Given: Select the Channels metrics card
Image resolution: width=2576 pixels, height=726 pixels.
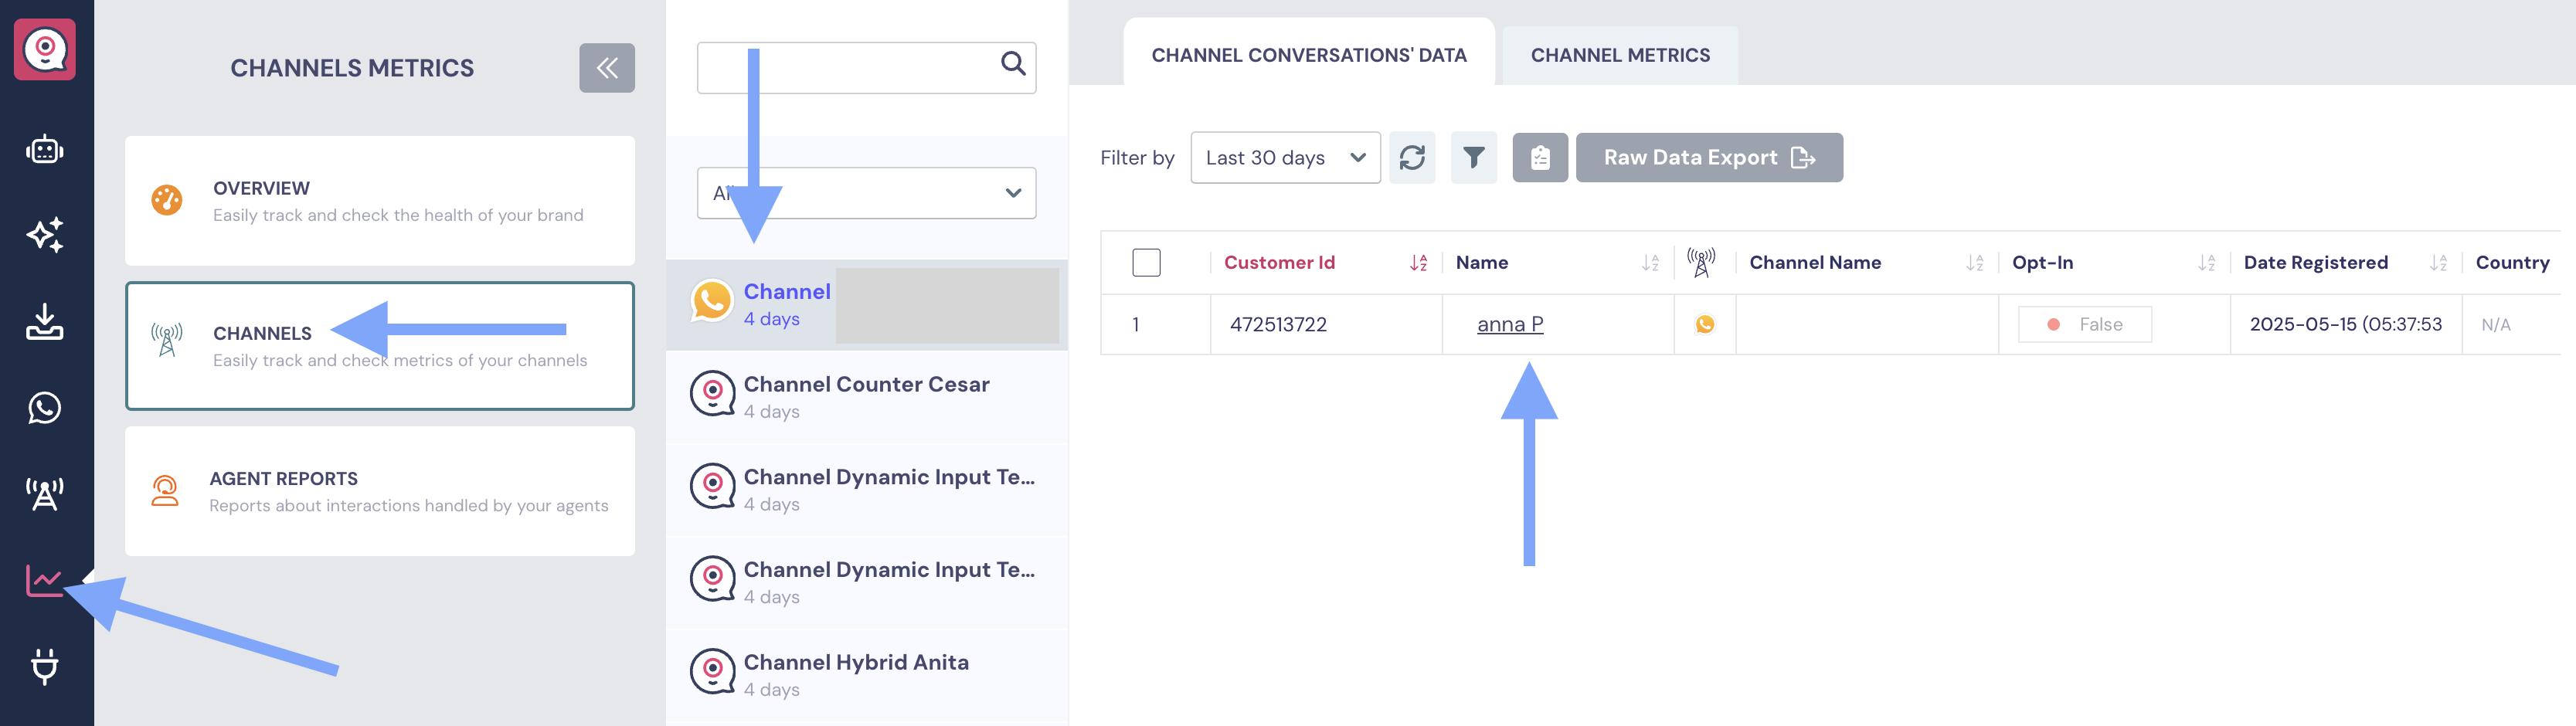Looking at the screenshot, I should [380, 346].
